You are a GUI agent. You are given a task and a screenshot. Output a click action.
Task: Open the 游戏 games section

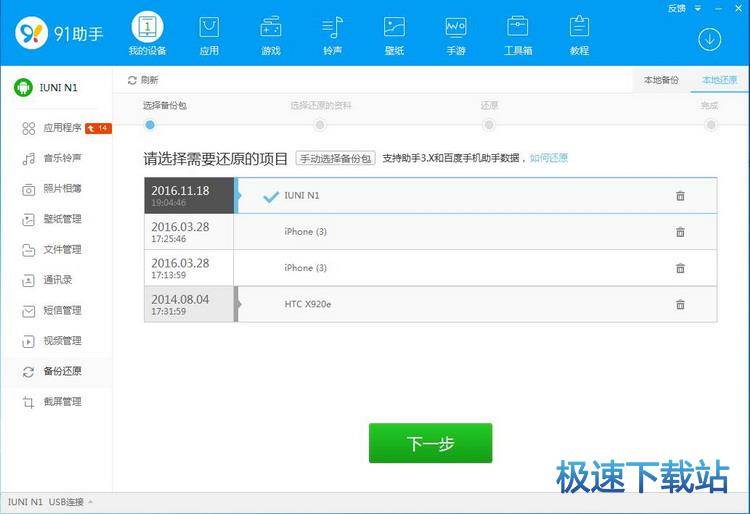click(271, 36)
